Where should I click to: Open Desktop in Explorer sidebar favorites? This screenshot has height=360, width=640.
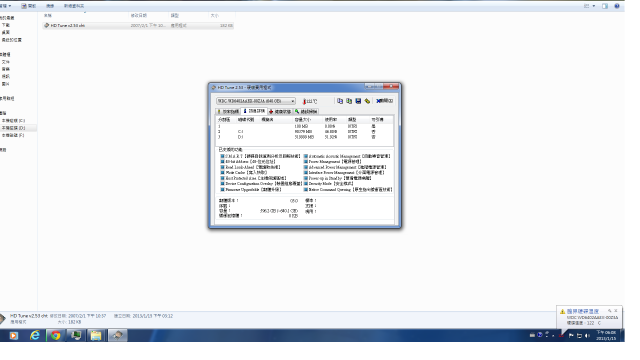tap(6, 32)
